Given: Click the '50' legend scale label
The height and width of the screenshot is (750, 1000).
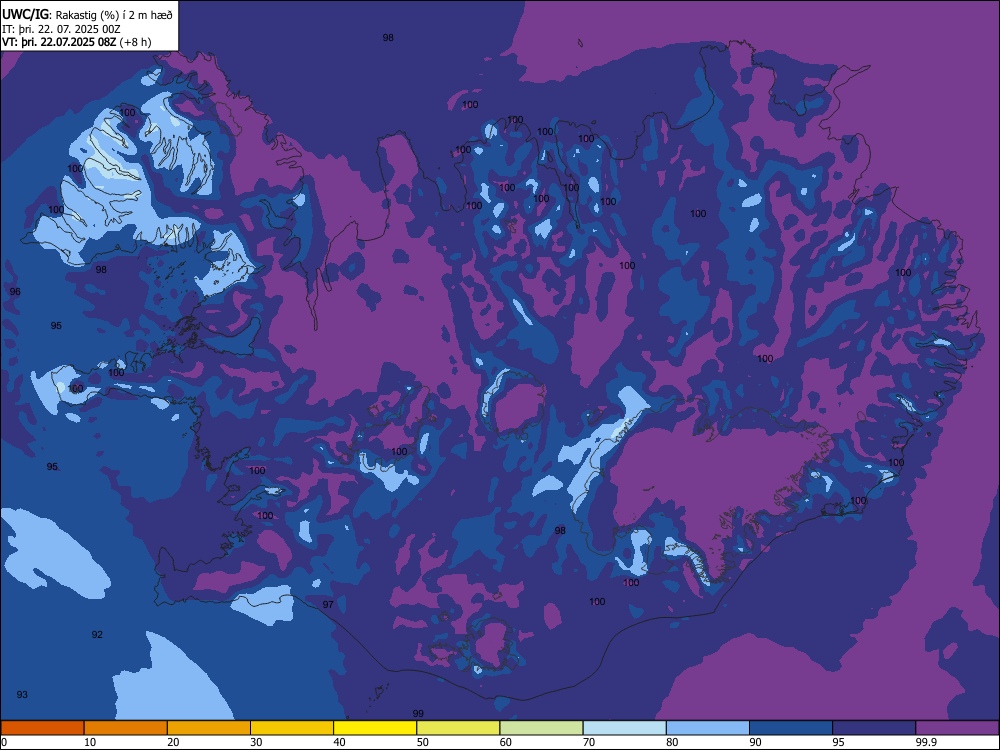Looking at the screenshot, I should tap(423, 742).
